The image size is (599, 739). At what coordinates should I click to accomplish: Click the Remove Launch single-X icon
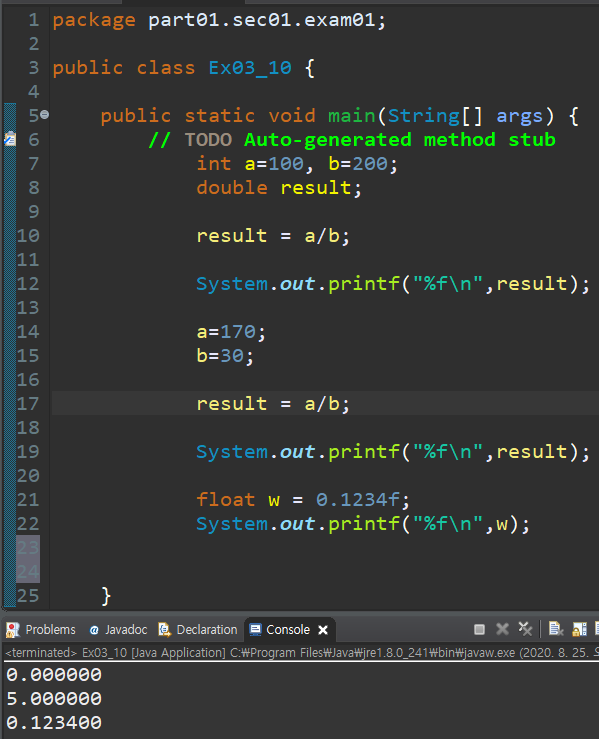click(x=502, y=629)
